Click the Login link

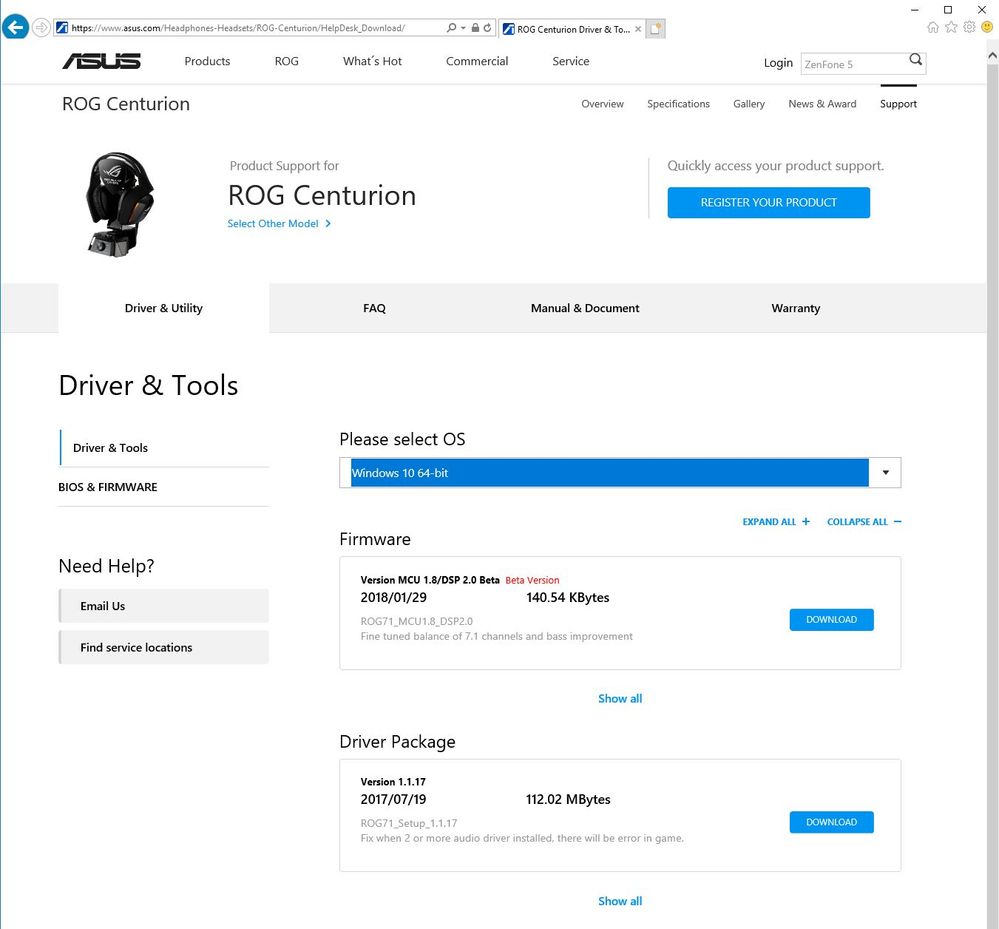click(778, 63)
